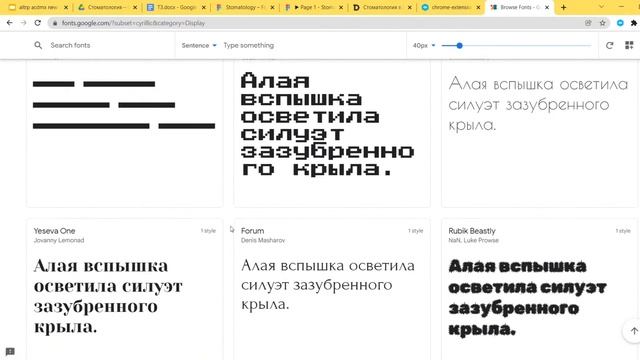Click the lock icon in address bar

[x=55, y=23]
